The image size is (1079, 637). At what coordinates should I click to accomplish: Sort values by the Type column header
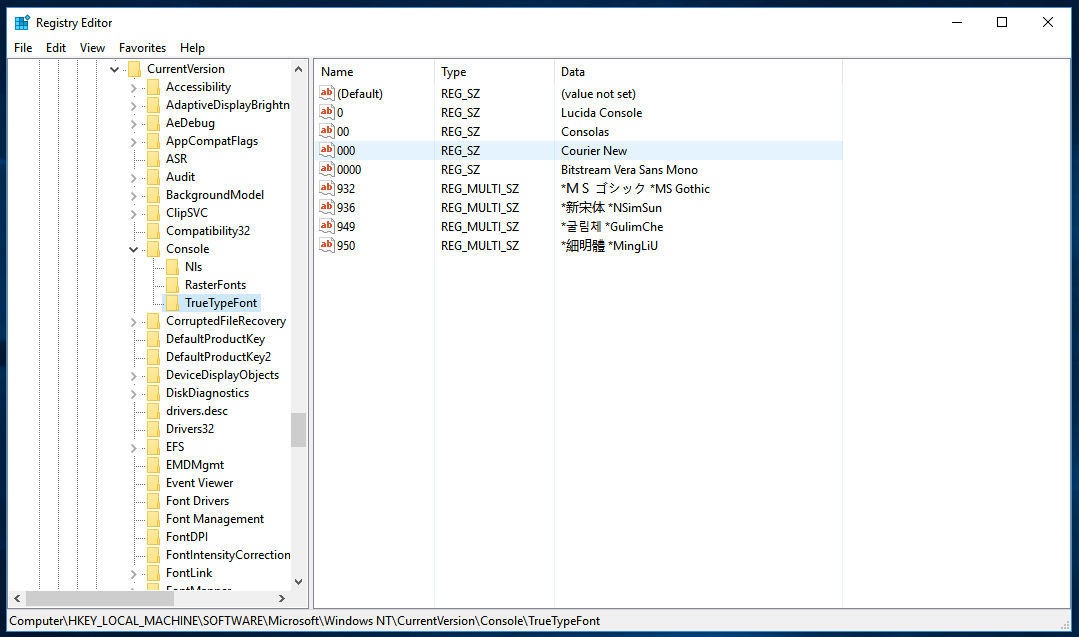[x=494, y=72]
